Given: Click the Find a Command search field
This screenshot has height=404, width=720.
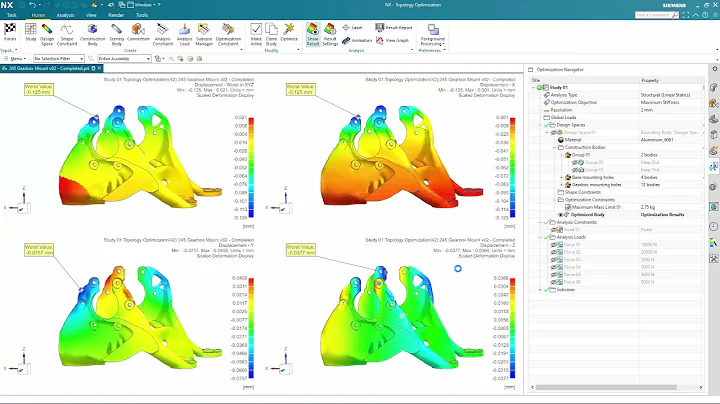Looking at the screenshot, I should coord(657,15).
